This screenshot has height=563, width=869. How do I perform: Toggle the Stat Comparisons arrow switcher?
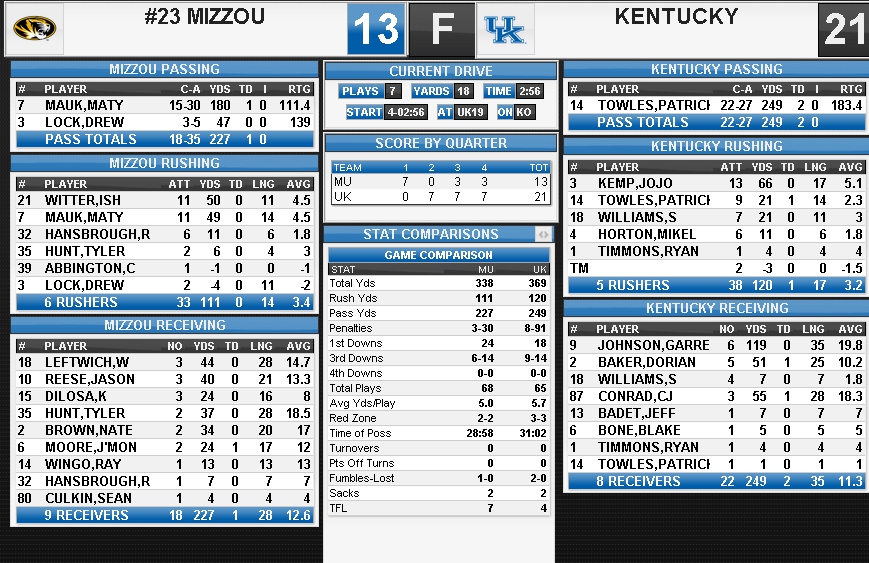543,234
